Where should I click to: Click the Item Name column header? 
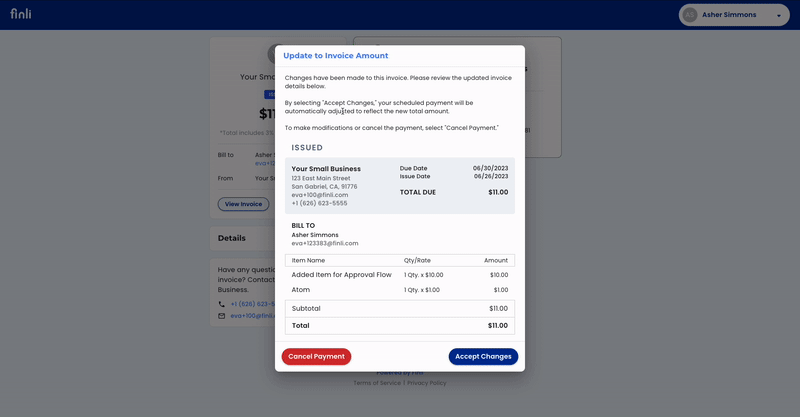tap(308, 260)
